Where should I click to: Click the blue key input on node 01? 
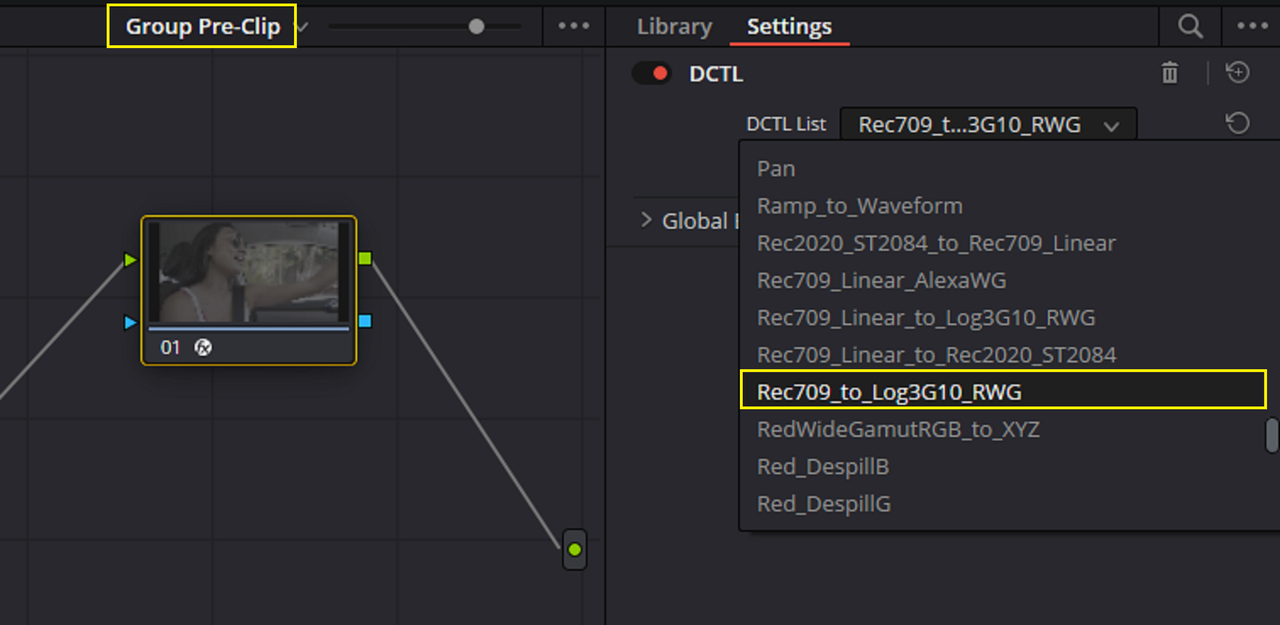[130, 322]
